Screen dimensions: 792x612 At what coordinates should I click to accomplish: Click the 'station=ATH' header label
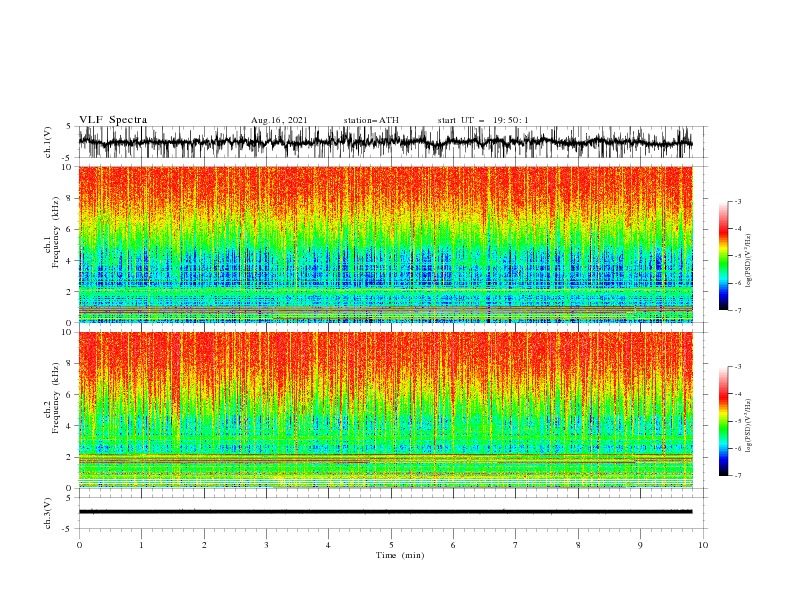point(371,120)
